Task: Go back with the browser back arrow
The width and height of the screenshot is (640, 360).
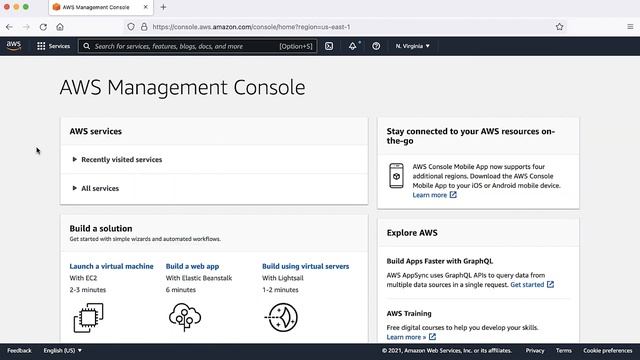Action: pyautogui.click(x=9, y=27)
